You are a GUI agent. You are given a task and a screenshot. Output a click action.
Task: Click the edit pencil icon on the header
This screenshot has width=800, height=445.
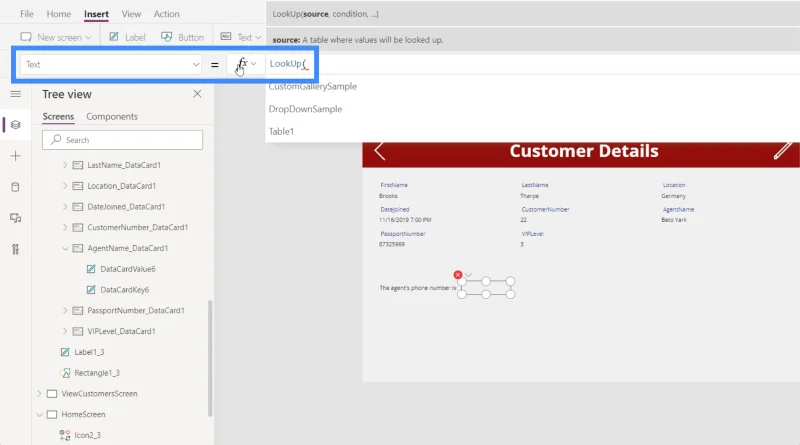[782, 151]
